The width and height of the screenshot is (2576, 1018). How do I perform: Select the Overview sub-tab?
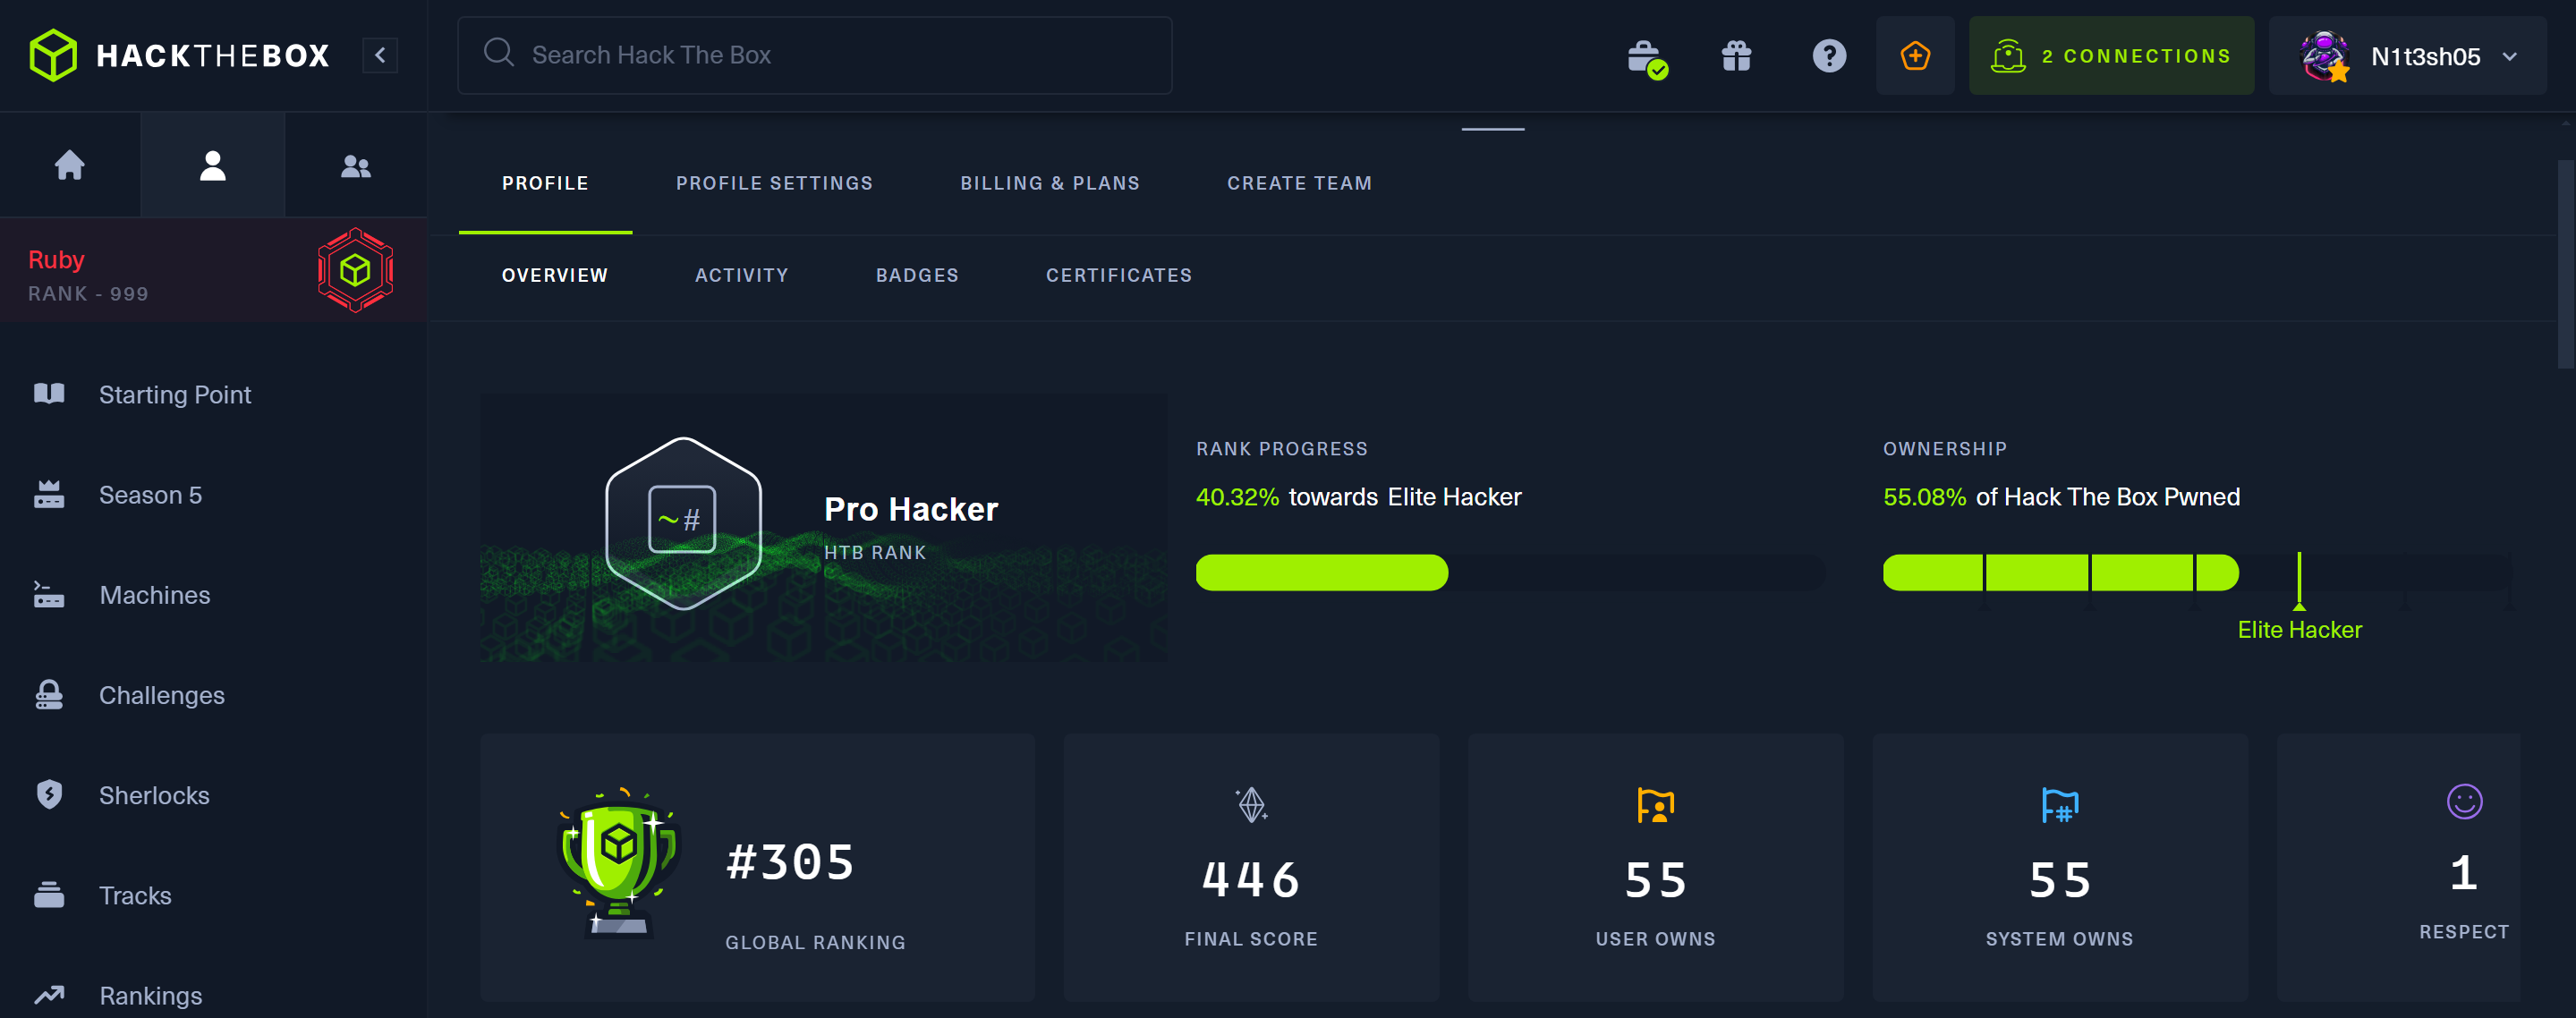point(554,275)
